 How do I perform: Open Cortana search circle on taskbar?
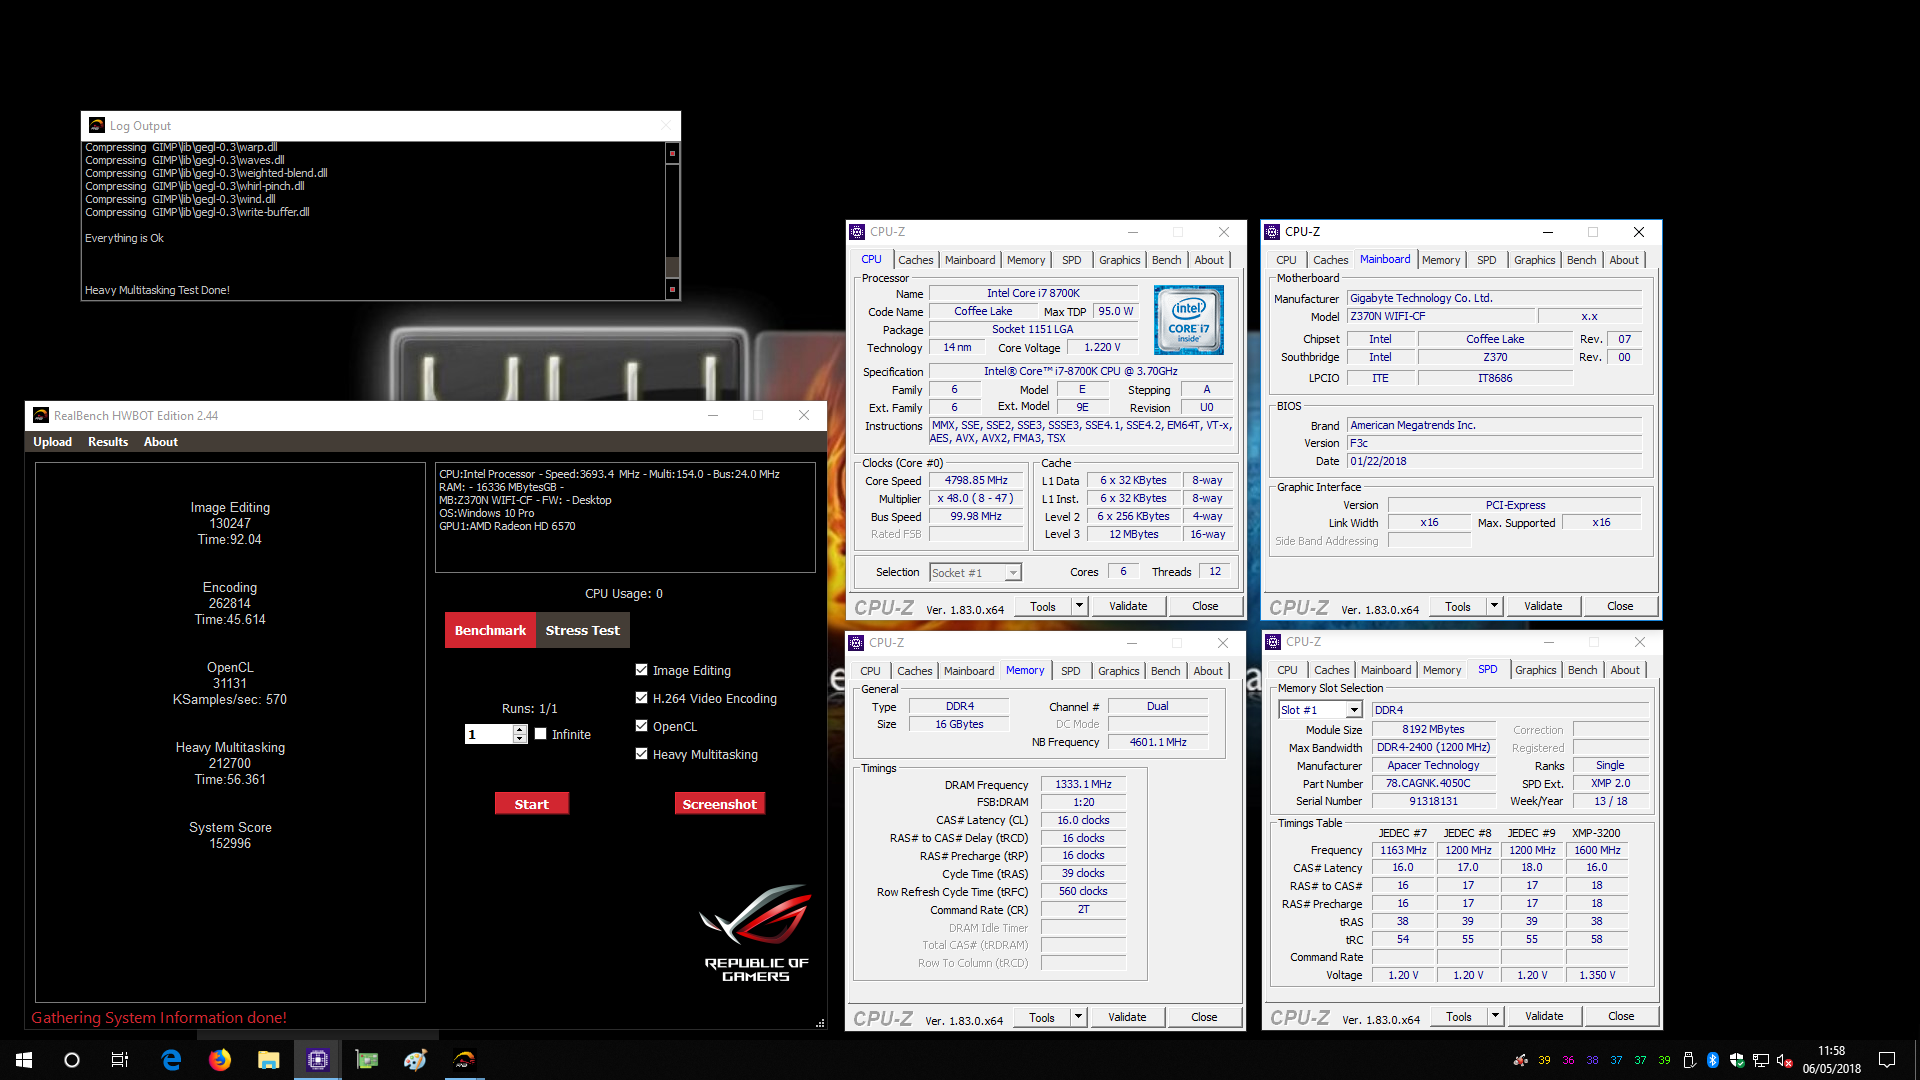[72, 1060]
